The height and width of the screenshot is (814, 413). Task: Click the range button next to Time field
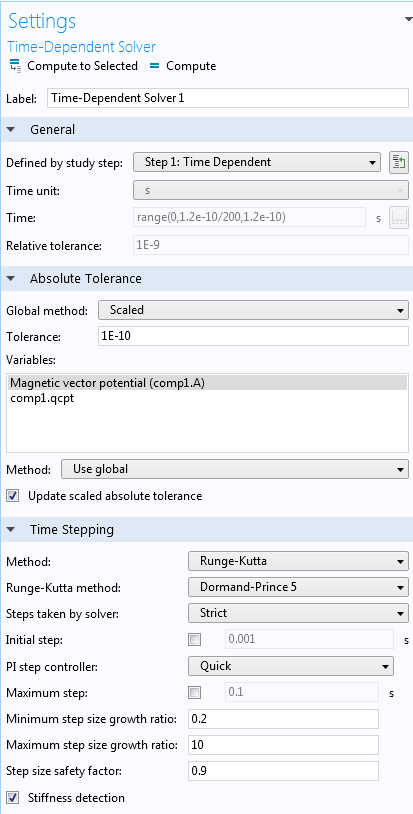pos(398,218)
